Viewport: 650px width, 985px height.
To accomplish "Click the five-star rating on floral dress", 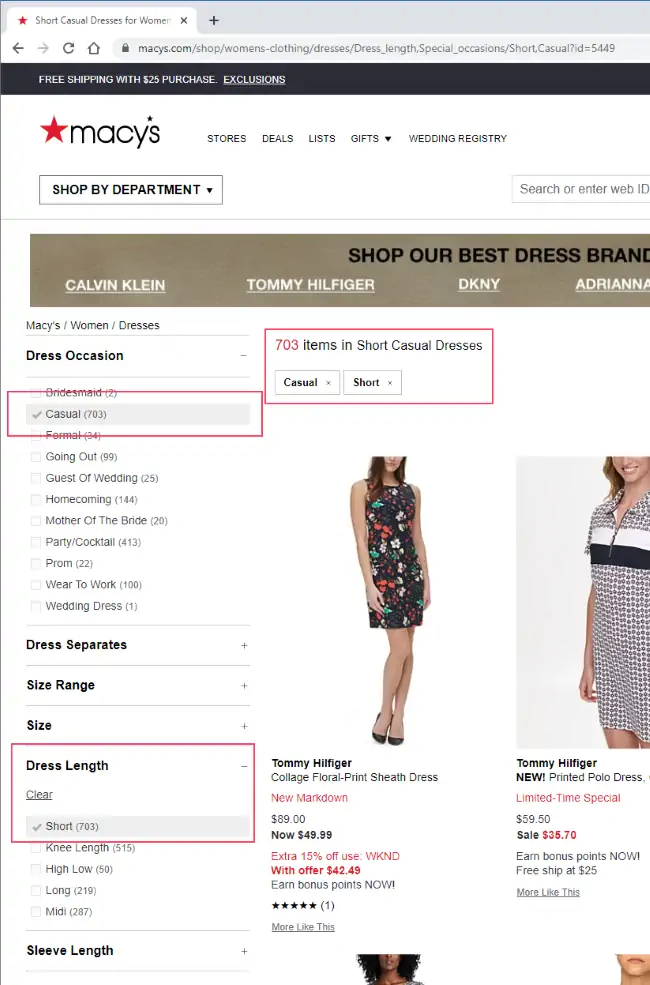I will [x=294, y=905].
